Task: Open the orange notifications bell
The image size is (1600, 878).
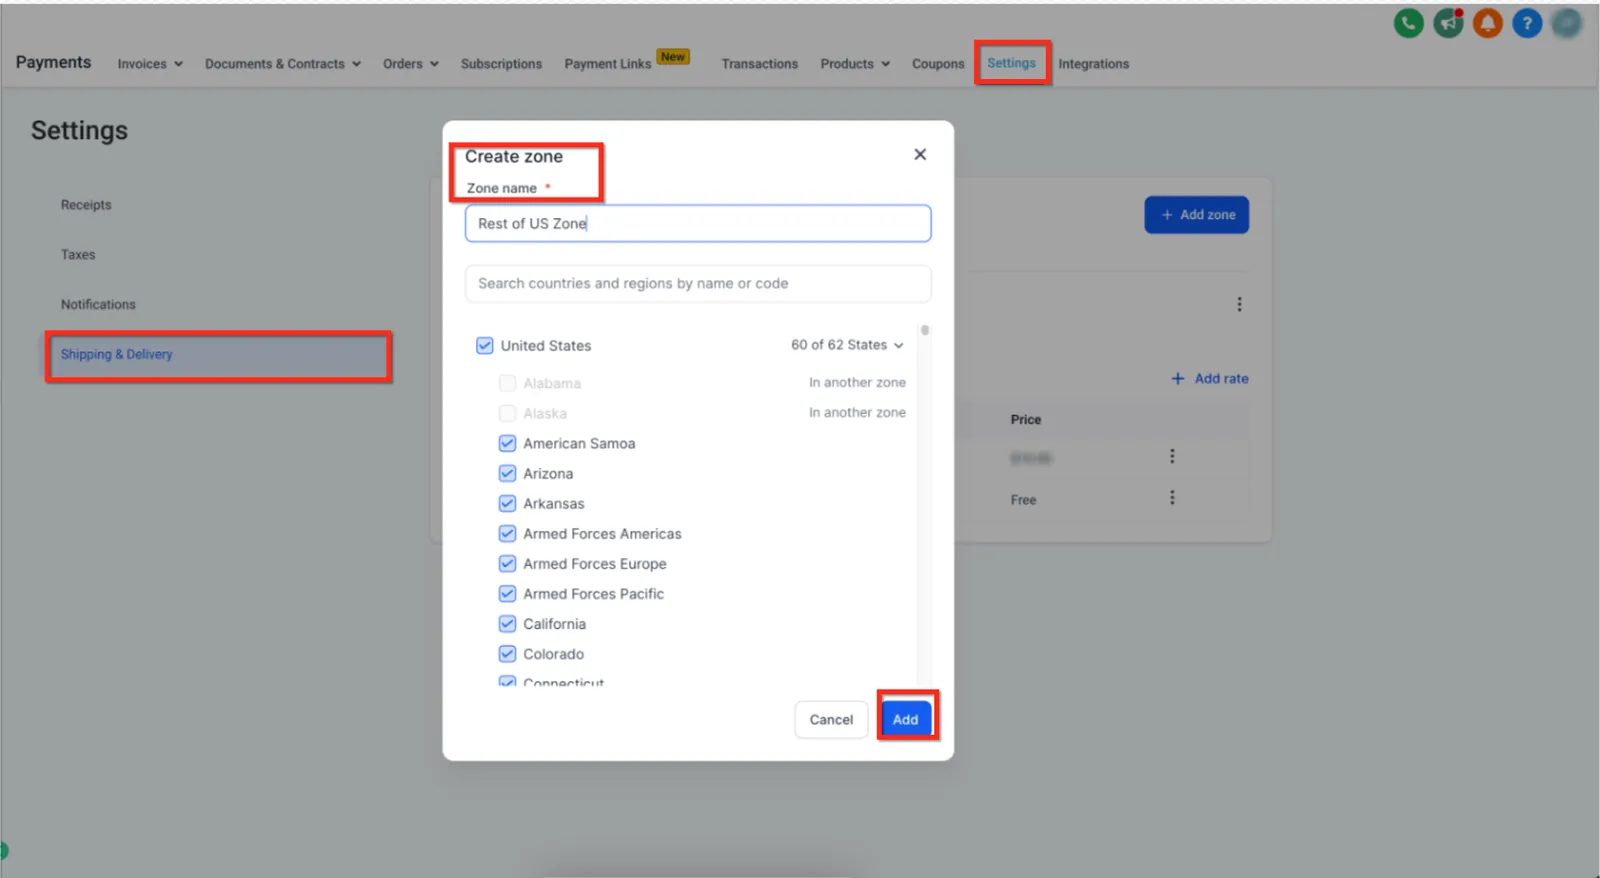Action: click(1487, 23)
